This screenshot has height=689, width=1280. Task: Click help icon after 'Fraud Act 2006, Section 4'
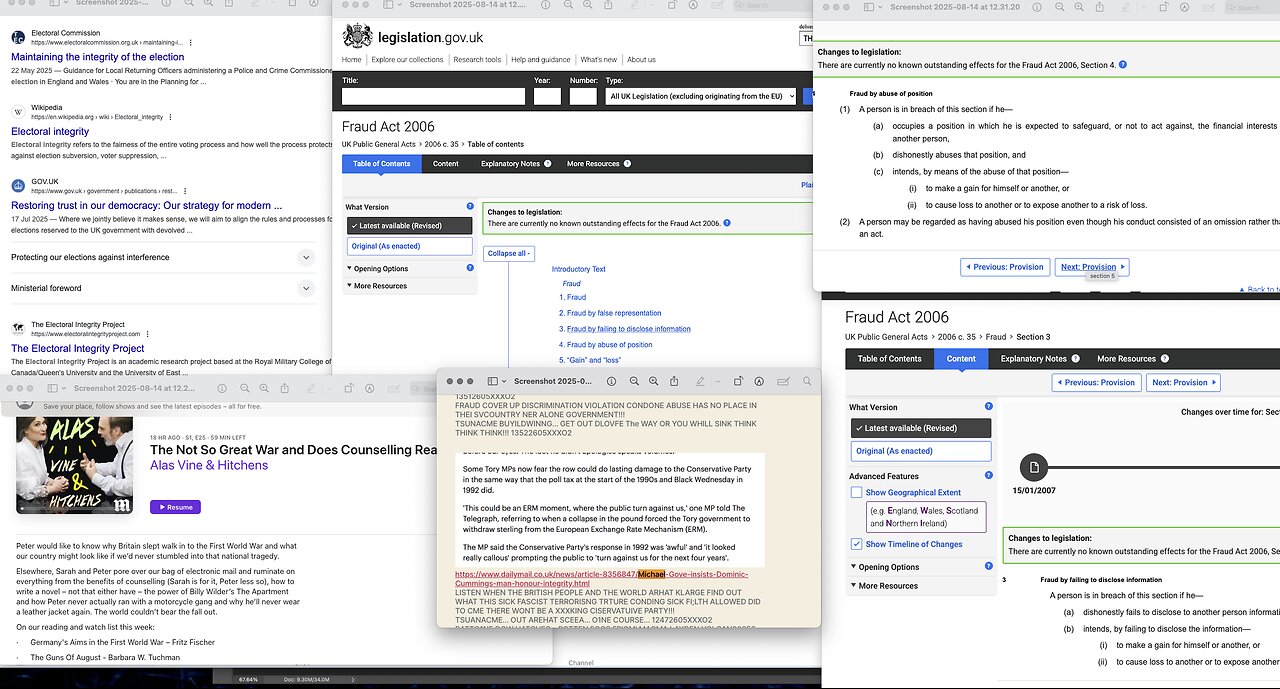pyautogui.click(x=1123, y=65)
